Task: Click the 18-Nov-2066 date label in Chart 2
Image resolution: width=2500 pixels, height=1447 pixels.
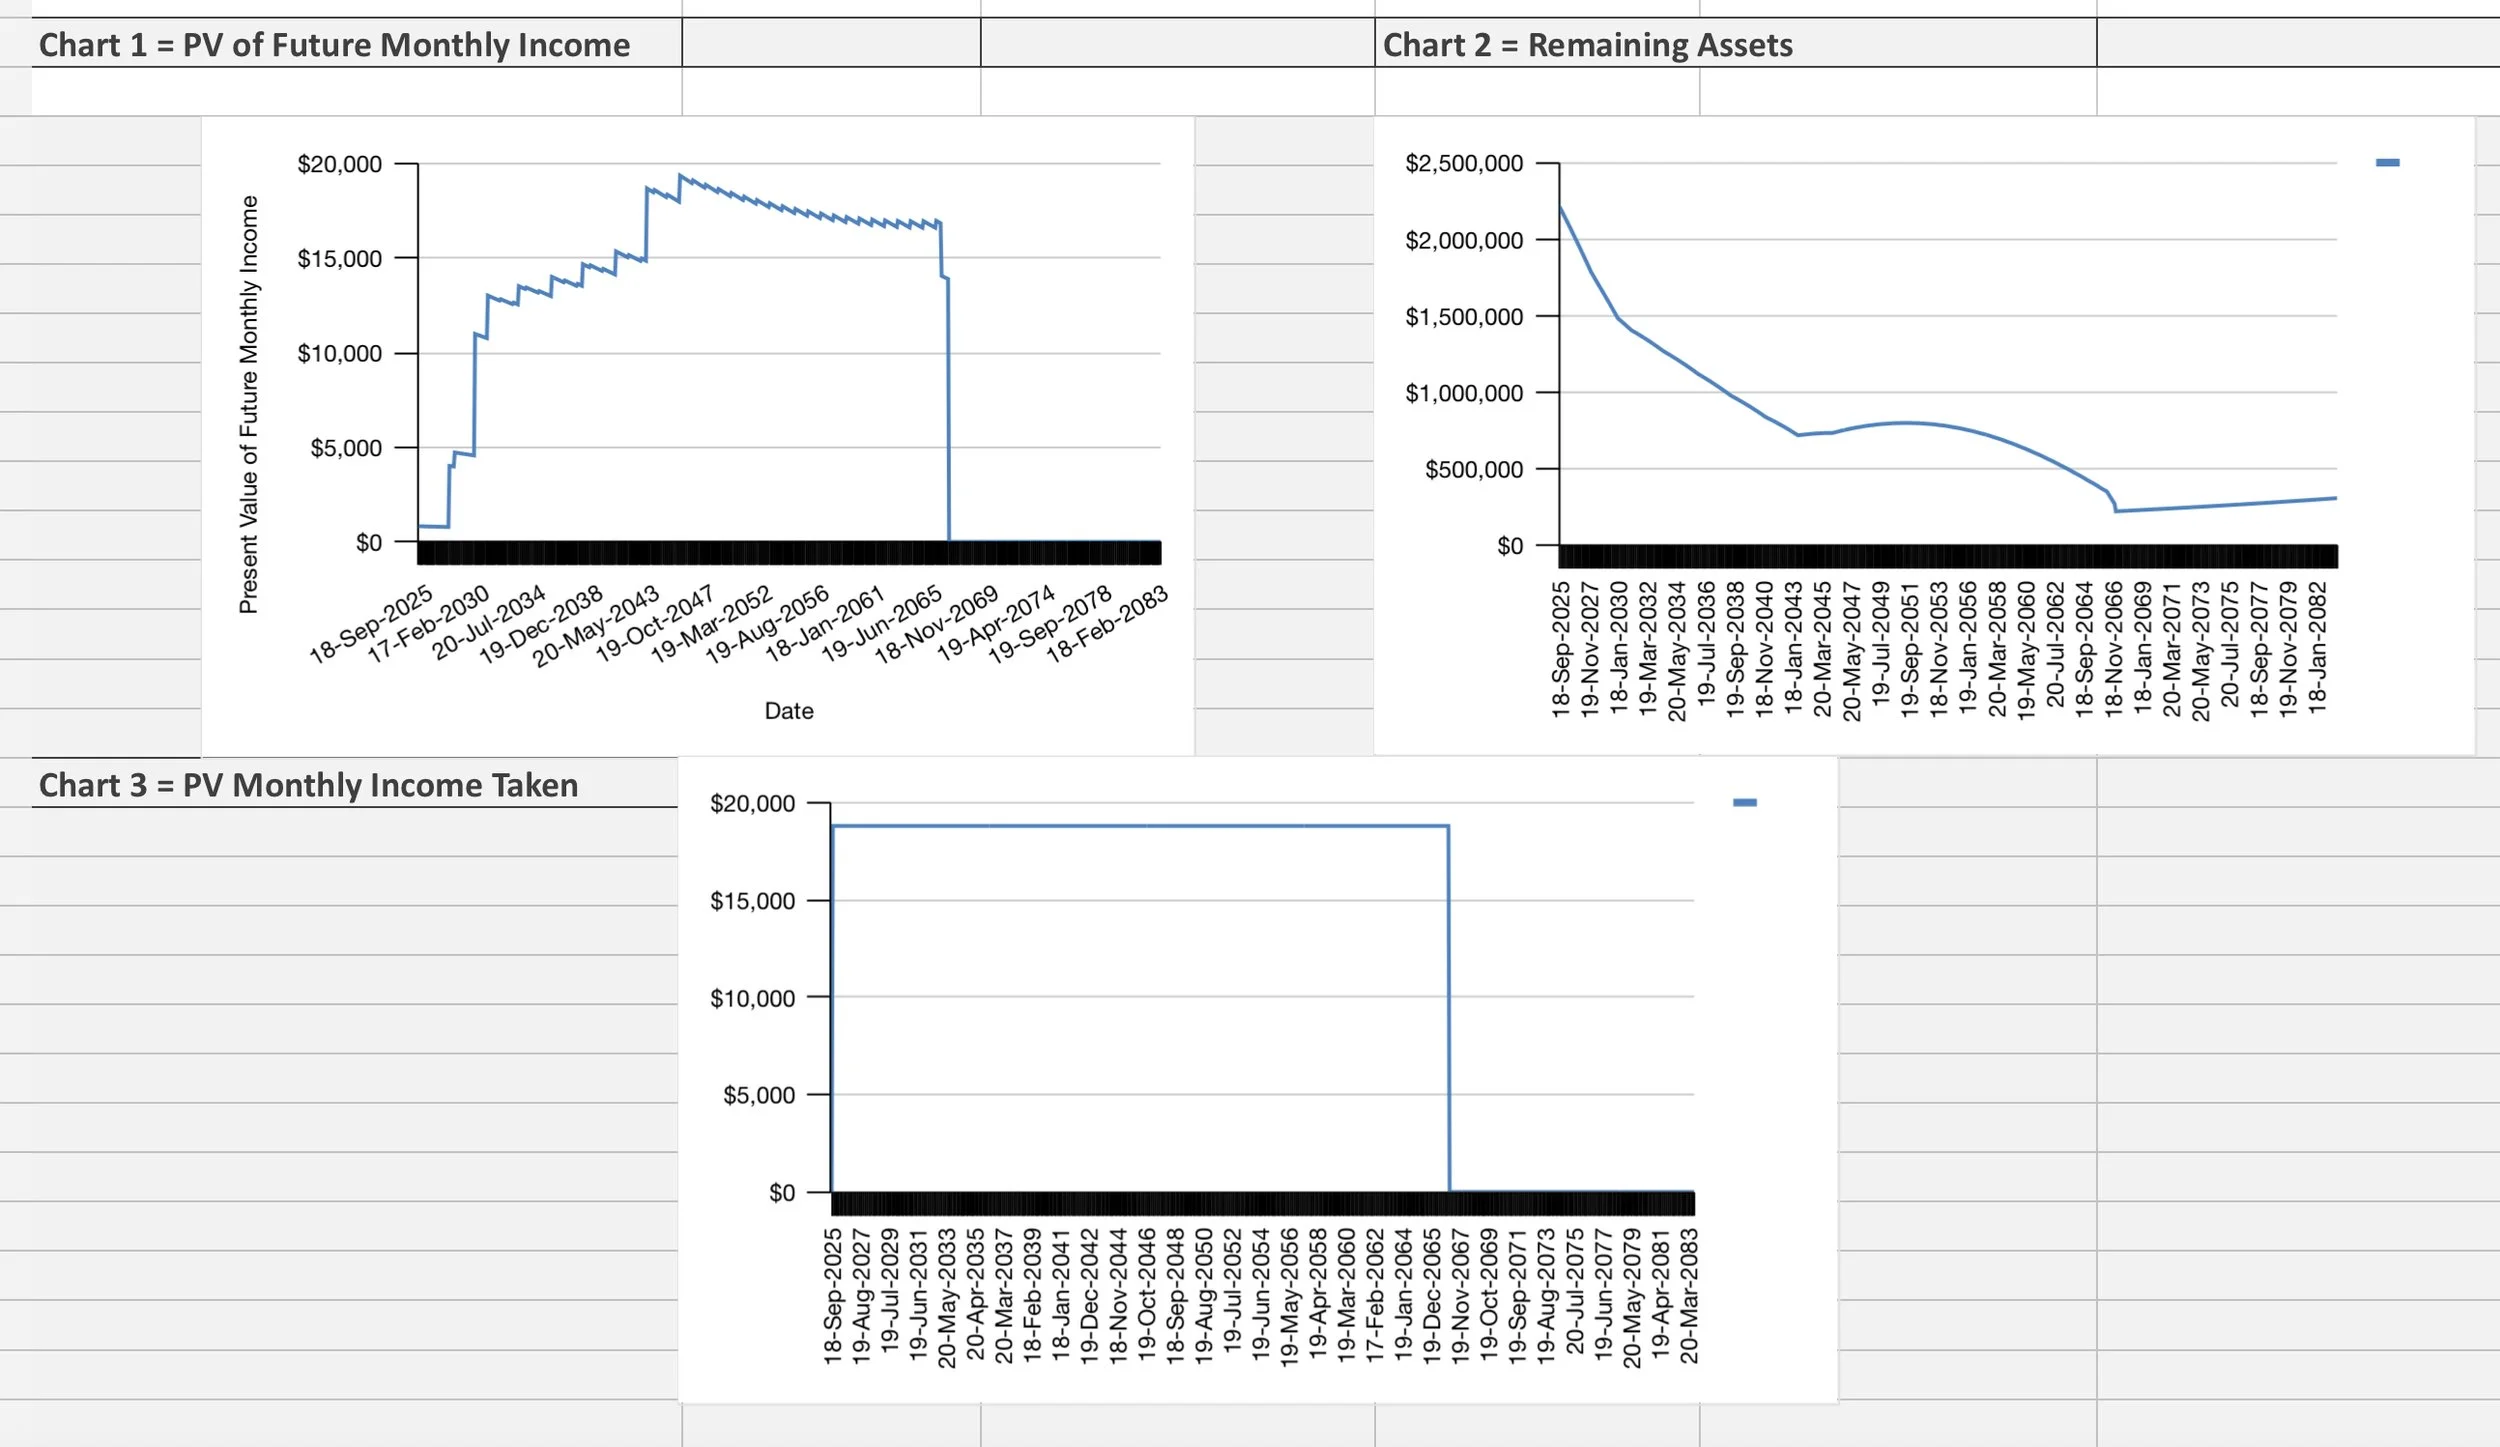Action: tap(2113, 648)
